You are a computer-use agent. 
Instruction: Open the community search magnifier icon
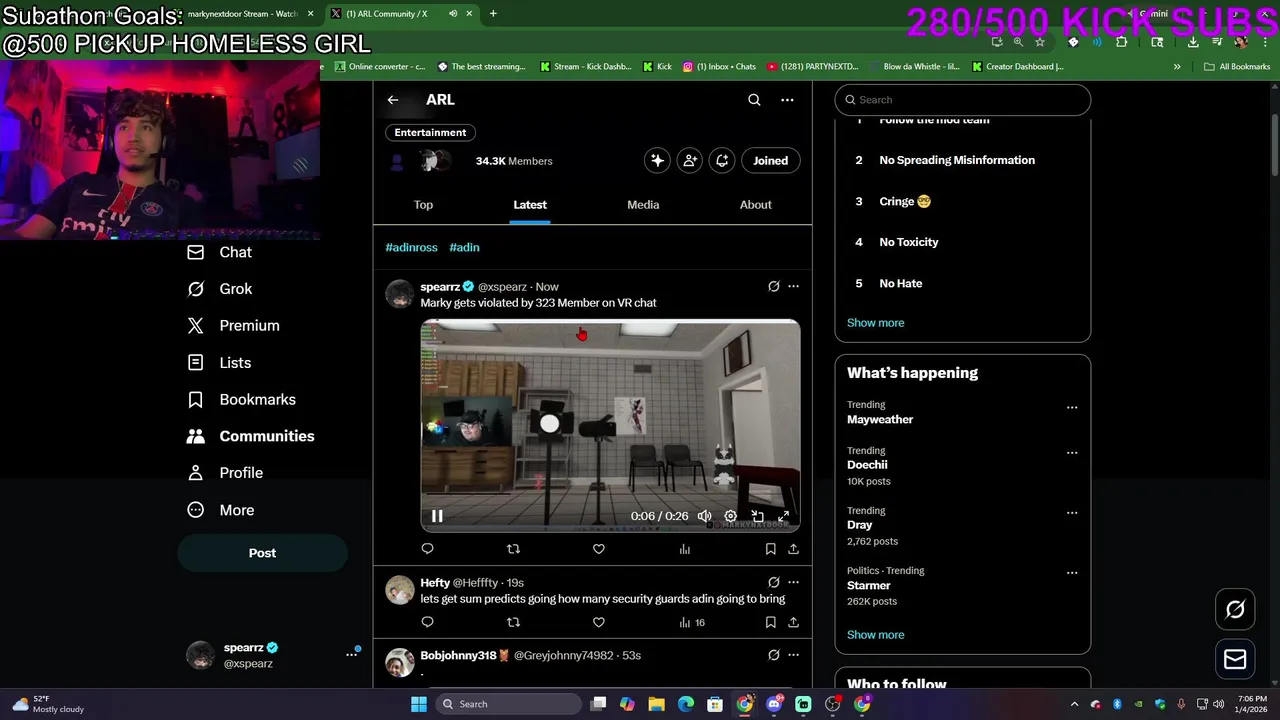[x=754, y=100]
